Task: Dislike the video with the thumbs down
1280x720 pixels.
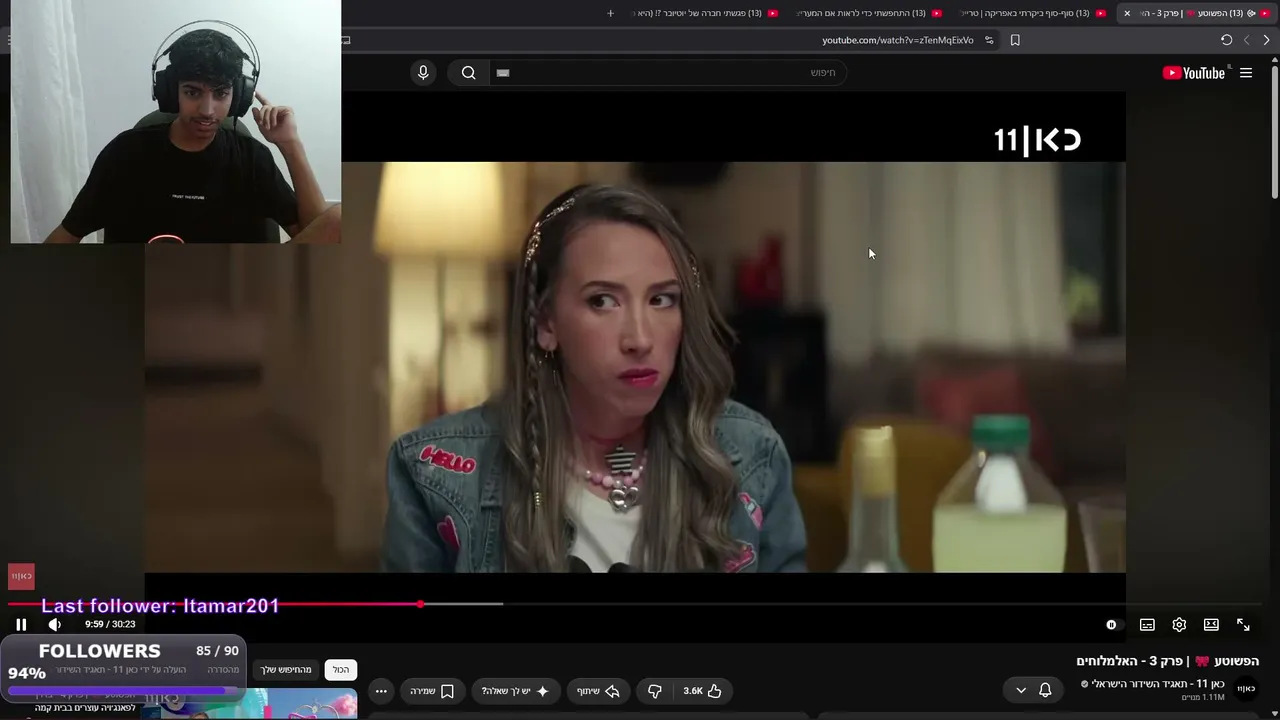Action: point(655,691)
